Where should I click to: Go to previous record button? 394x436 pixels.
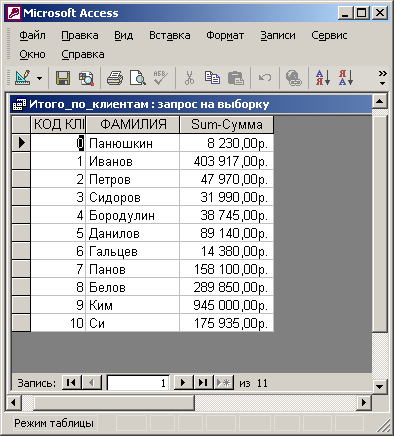point(92,383)
